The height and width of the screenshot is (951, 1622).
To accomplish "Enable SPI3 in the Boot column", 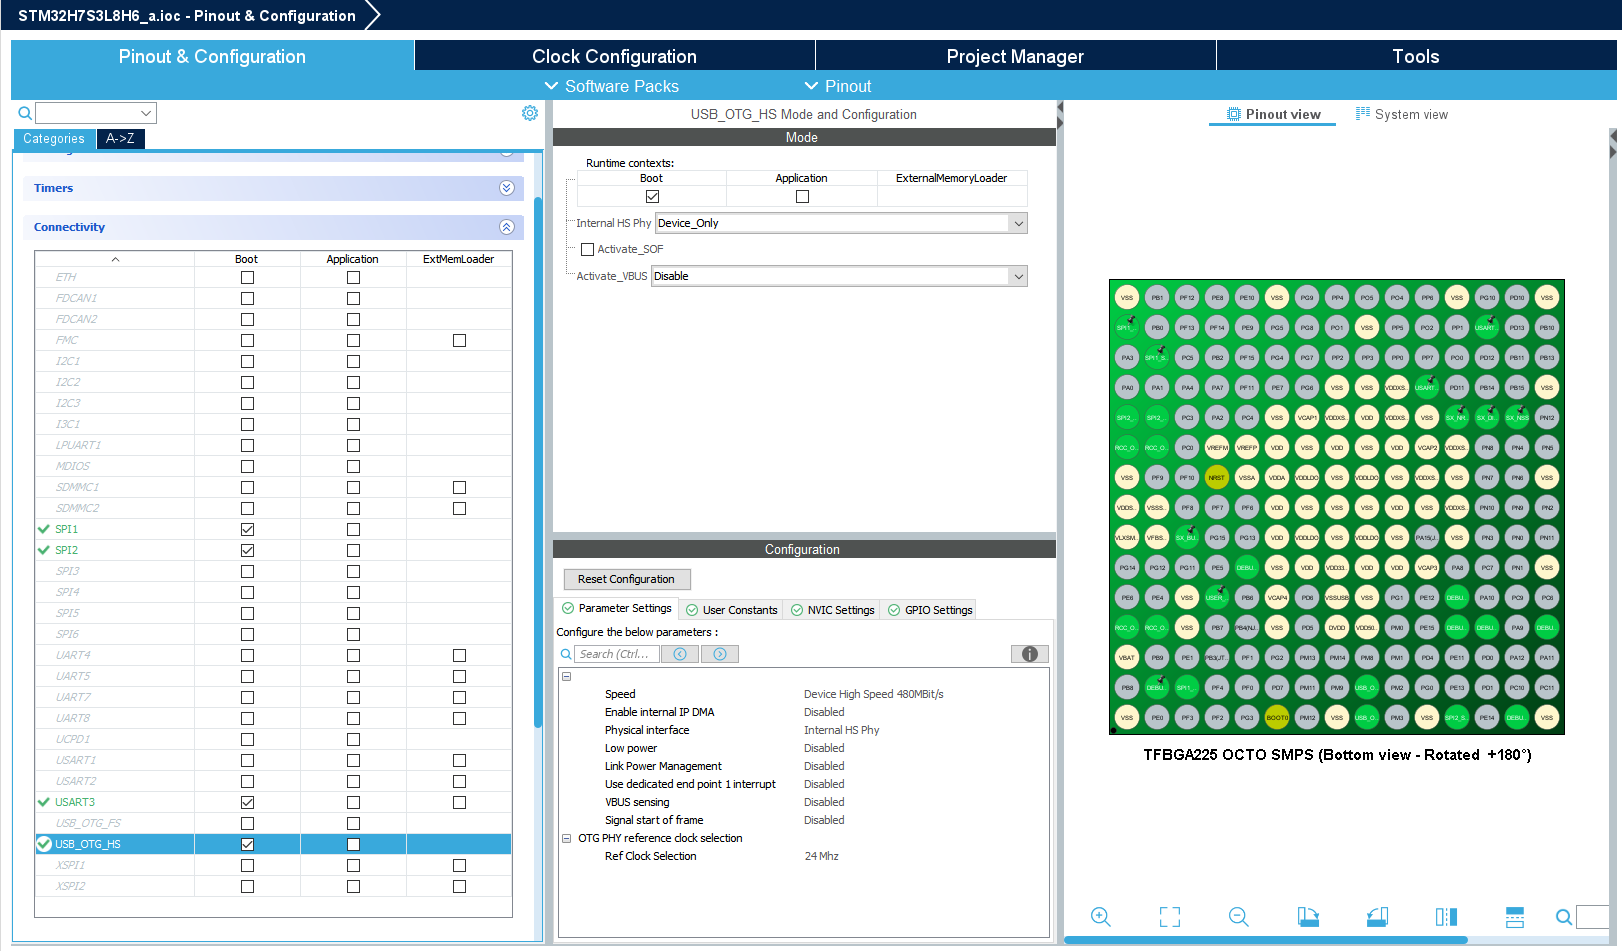I will [x=247, y=571].
